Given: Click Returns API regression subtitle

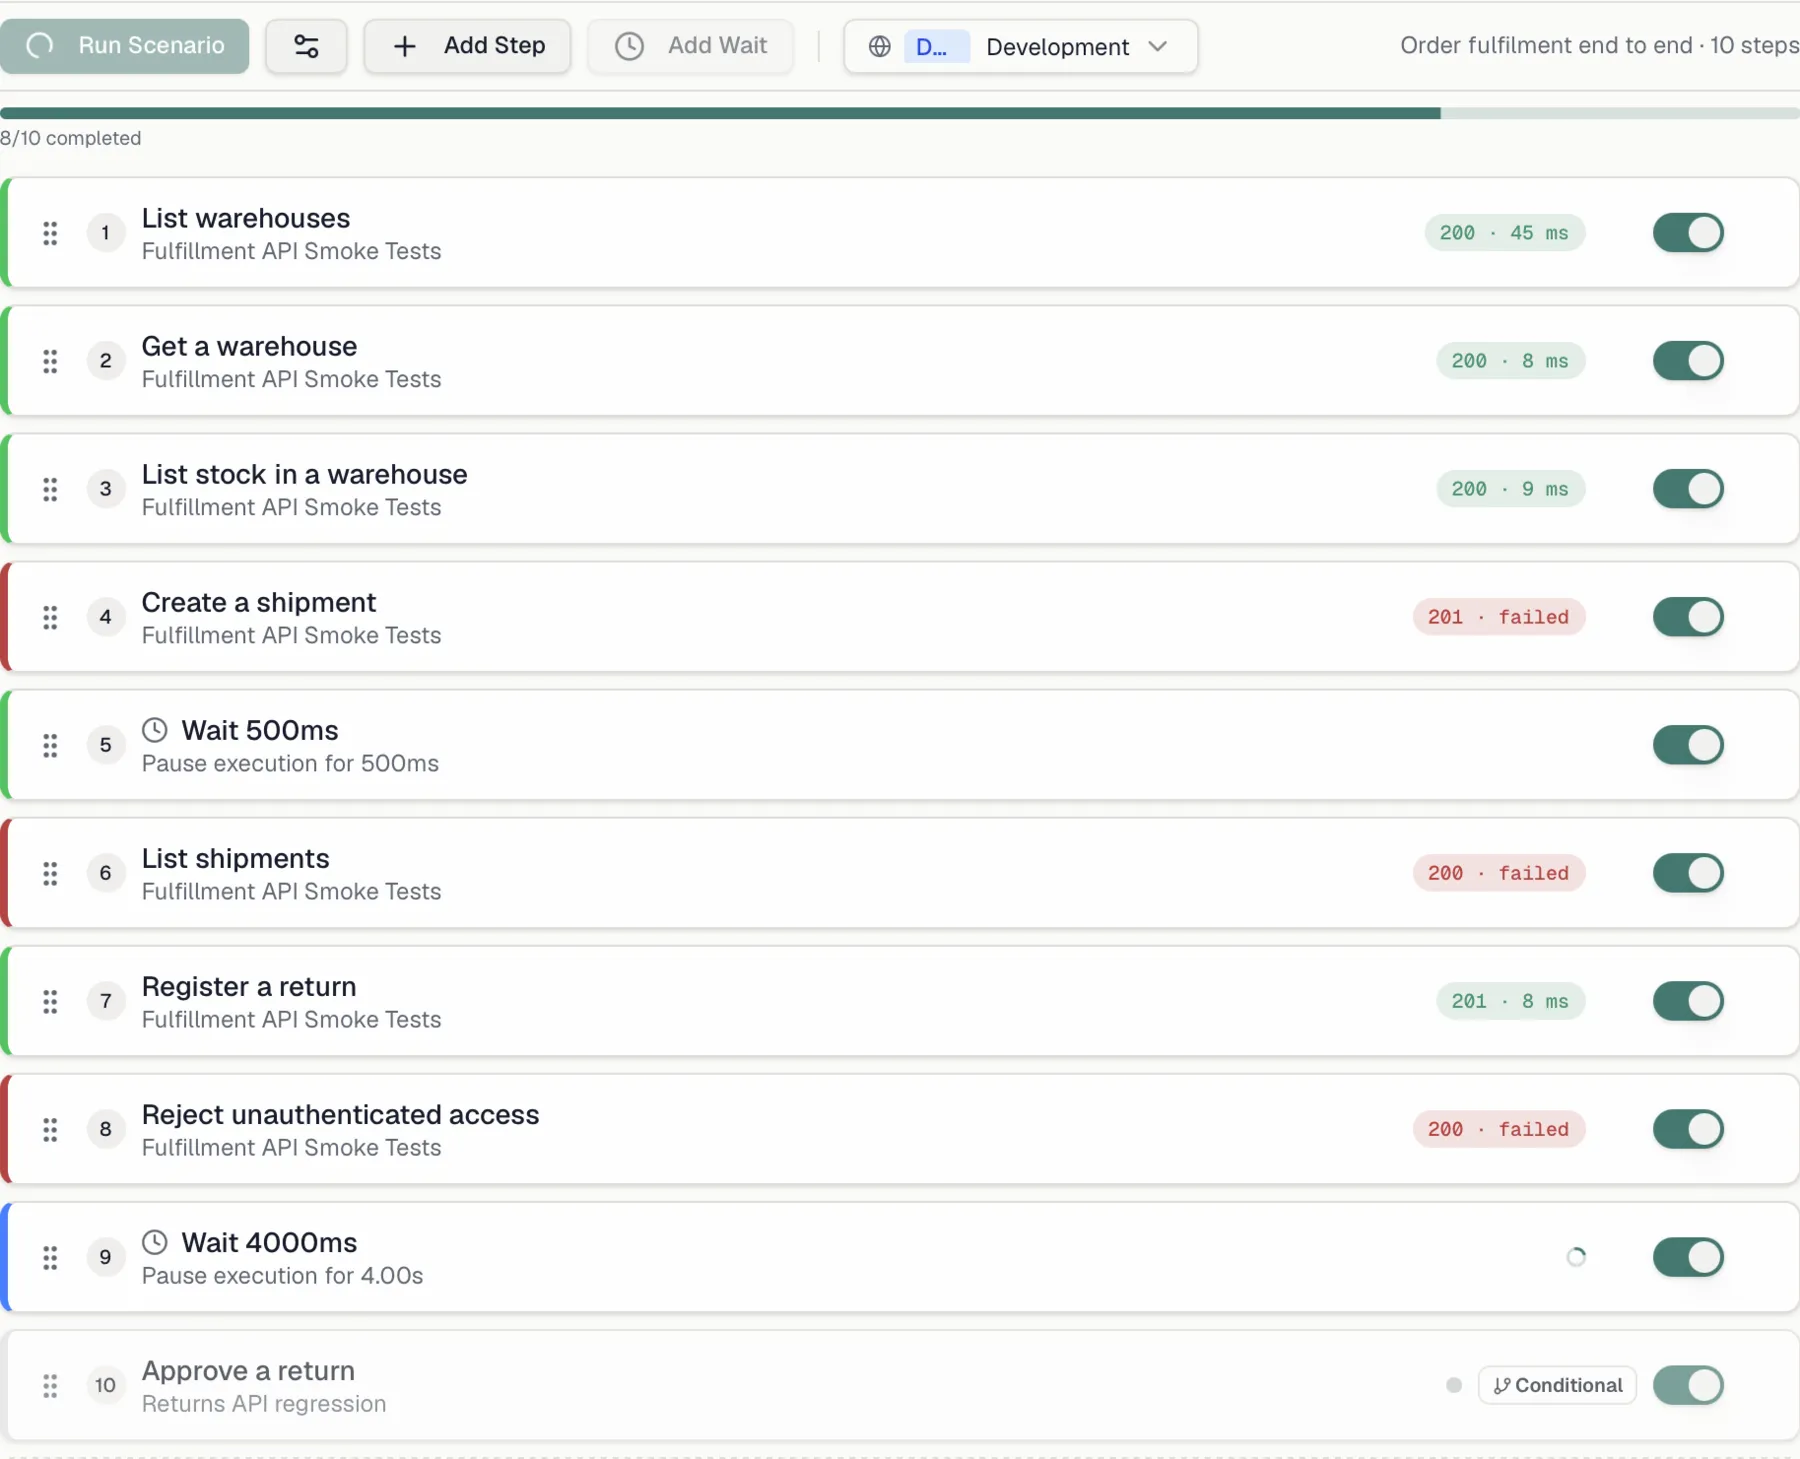Looking at the screenshot, I should [x=264, y=1404].
